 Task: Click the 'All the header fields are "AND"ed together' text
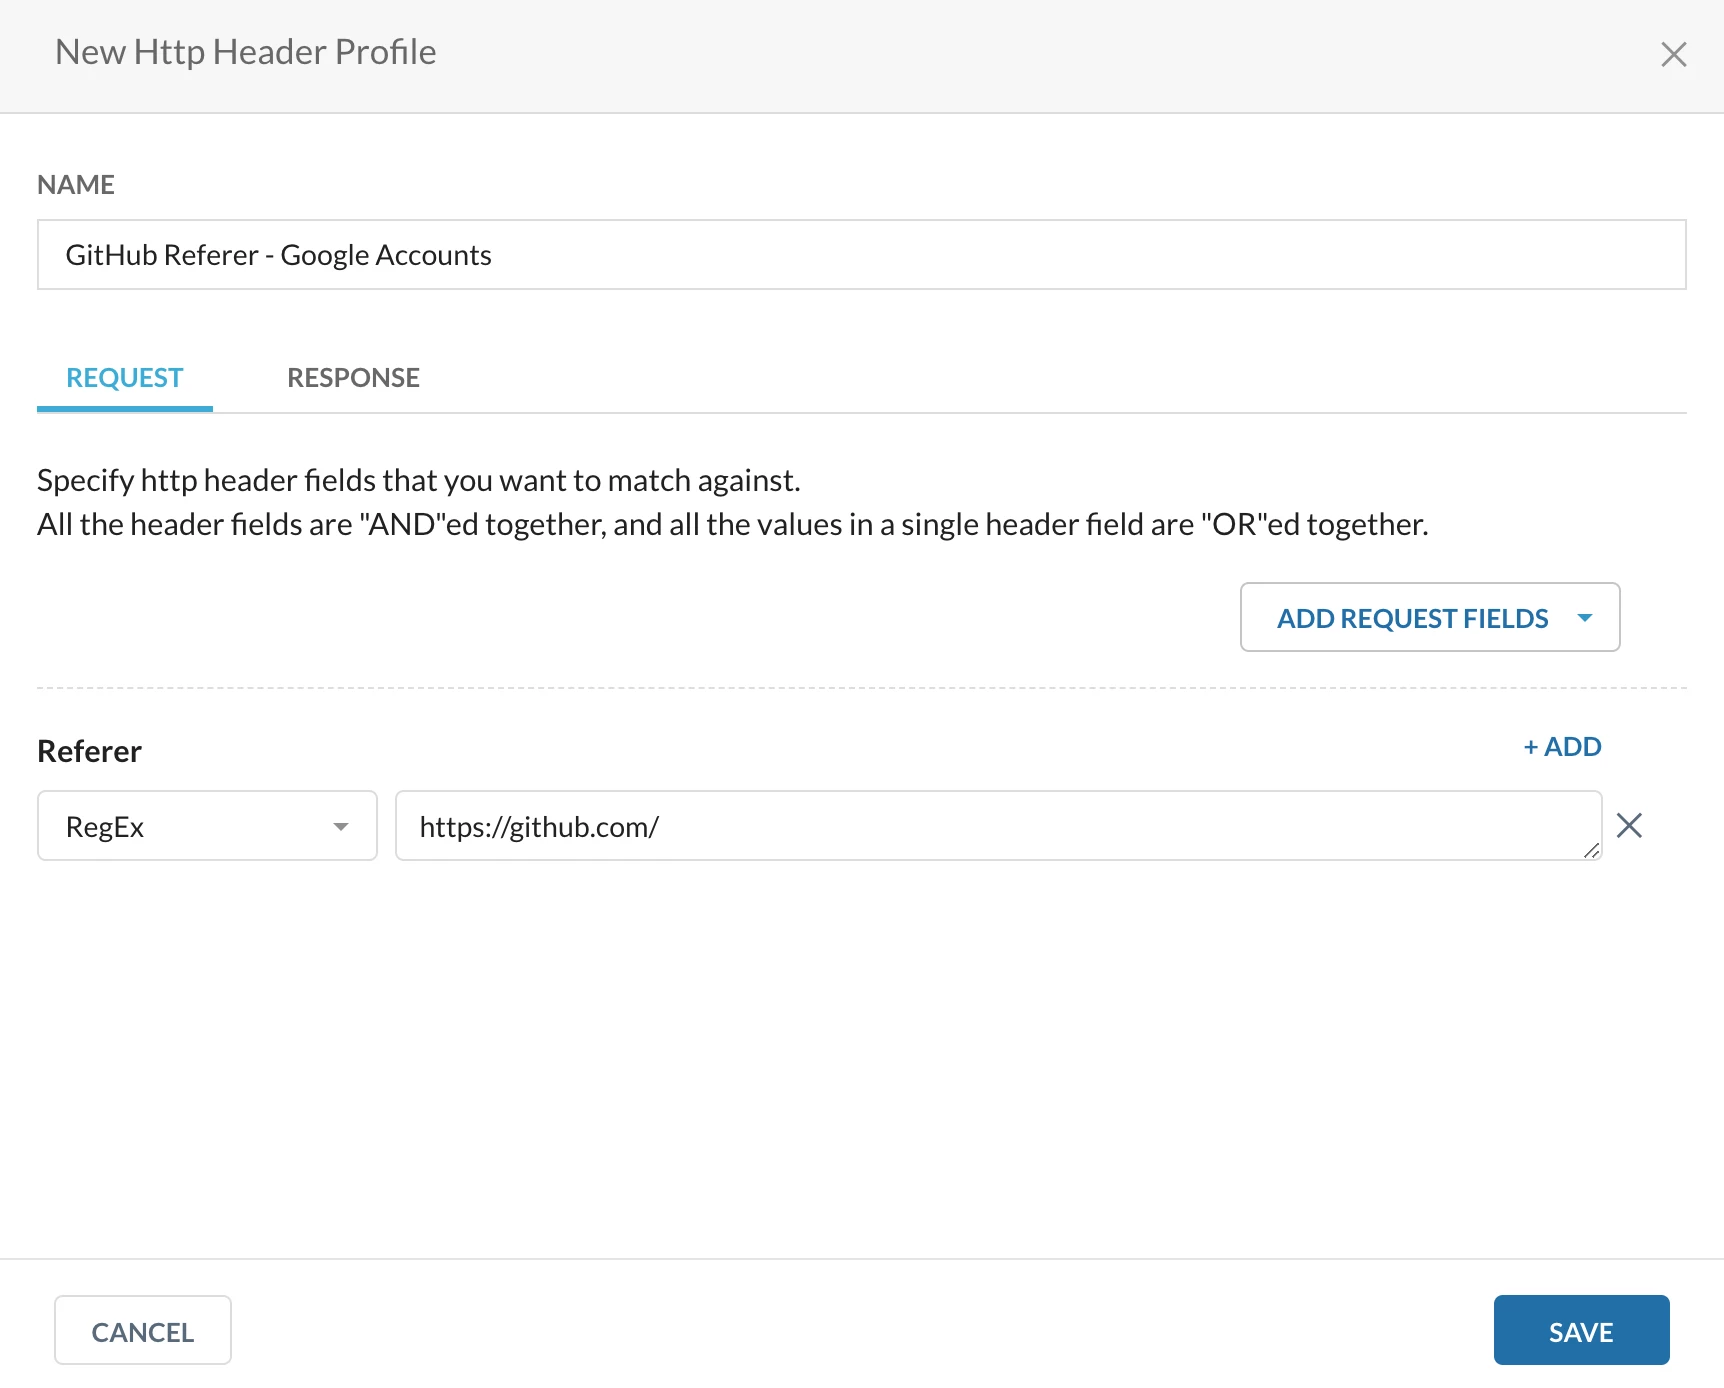(732, 524)
